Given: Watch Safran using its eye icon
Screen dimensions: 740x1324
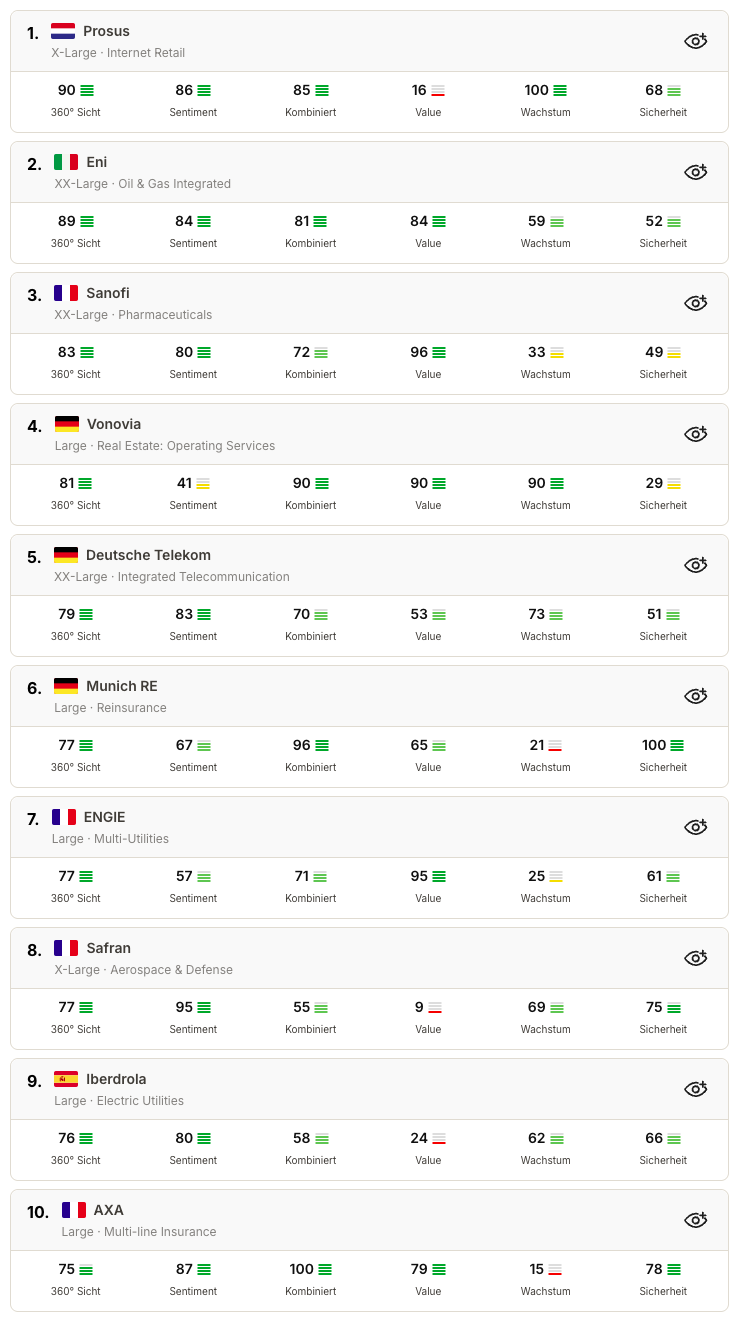Looking at the screenshot, I should 695,958.
